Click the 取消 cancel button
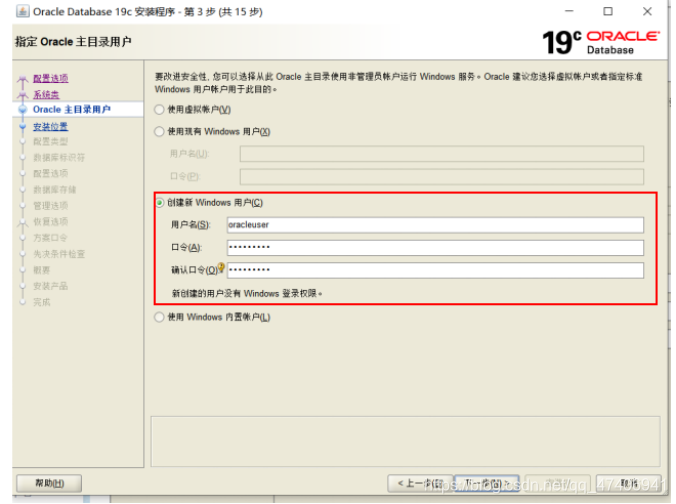 point(629,483)
